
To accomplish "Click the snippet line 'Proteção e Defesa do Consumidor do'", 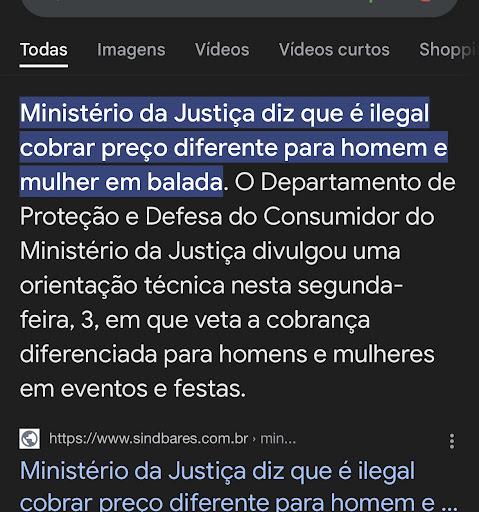I will (227, 217).
